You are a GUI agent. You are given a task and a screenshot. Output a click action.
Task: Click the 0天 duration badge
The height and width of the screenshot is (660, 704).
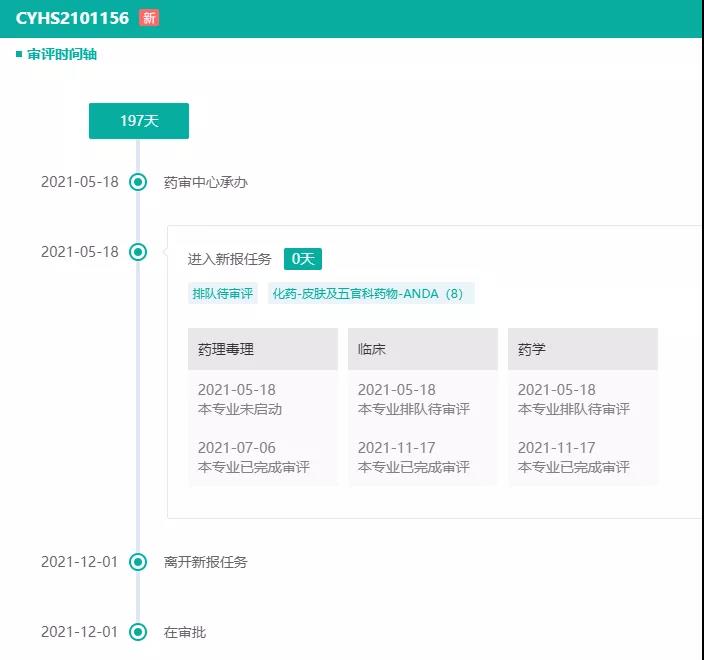[x=303, y=259]
